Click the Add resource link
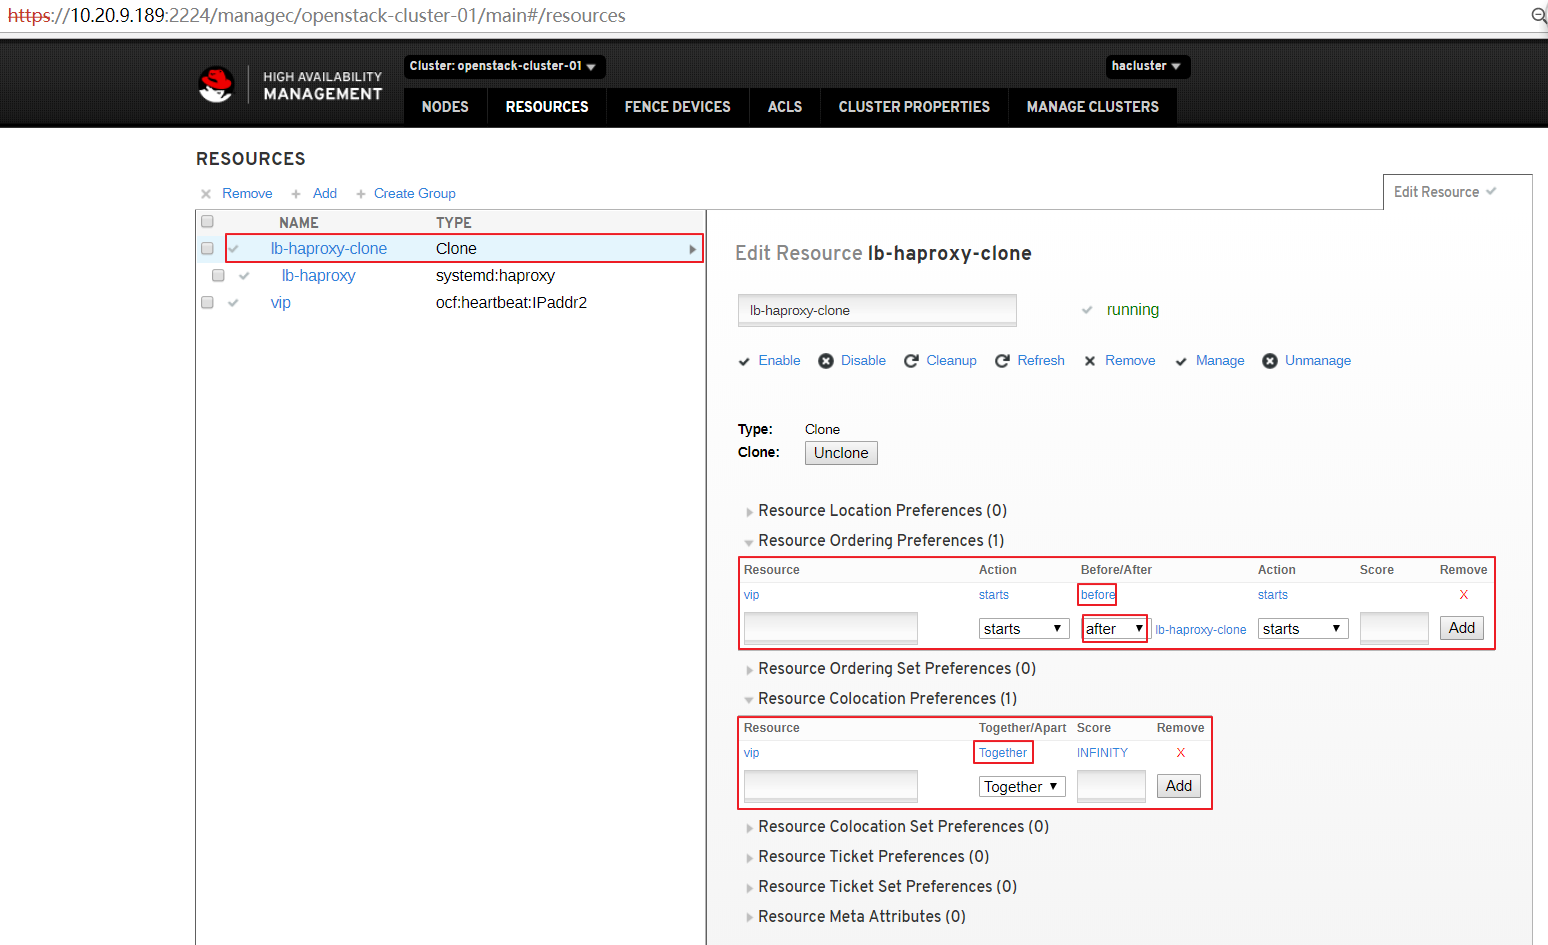 (325, 194)
